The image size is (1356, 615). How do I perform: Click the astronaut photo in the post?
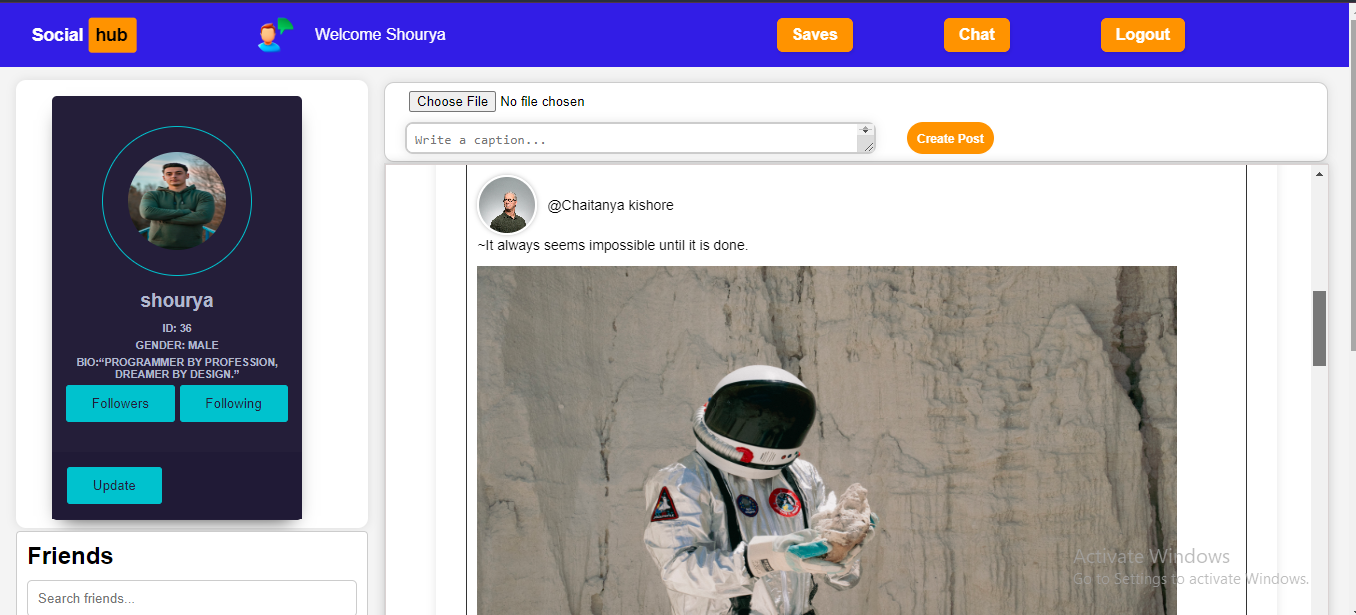tap(826, 440)
